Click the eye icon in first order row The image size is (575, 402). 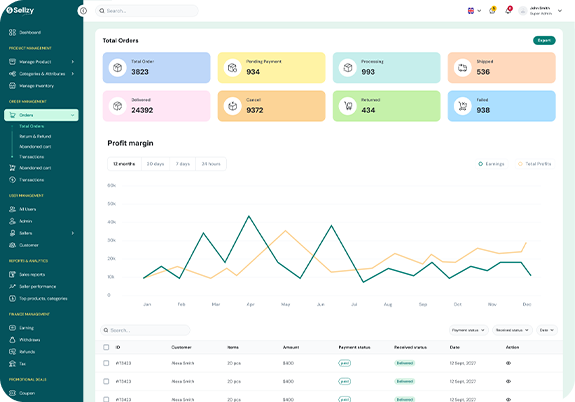coord(508,363)
